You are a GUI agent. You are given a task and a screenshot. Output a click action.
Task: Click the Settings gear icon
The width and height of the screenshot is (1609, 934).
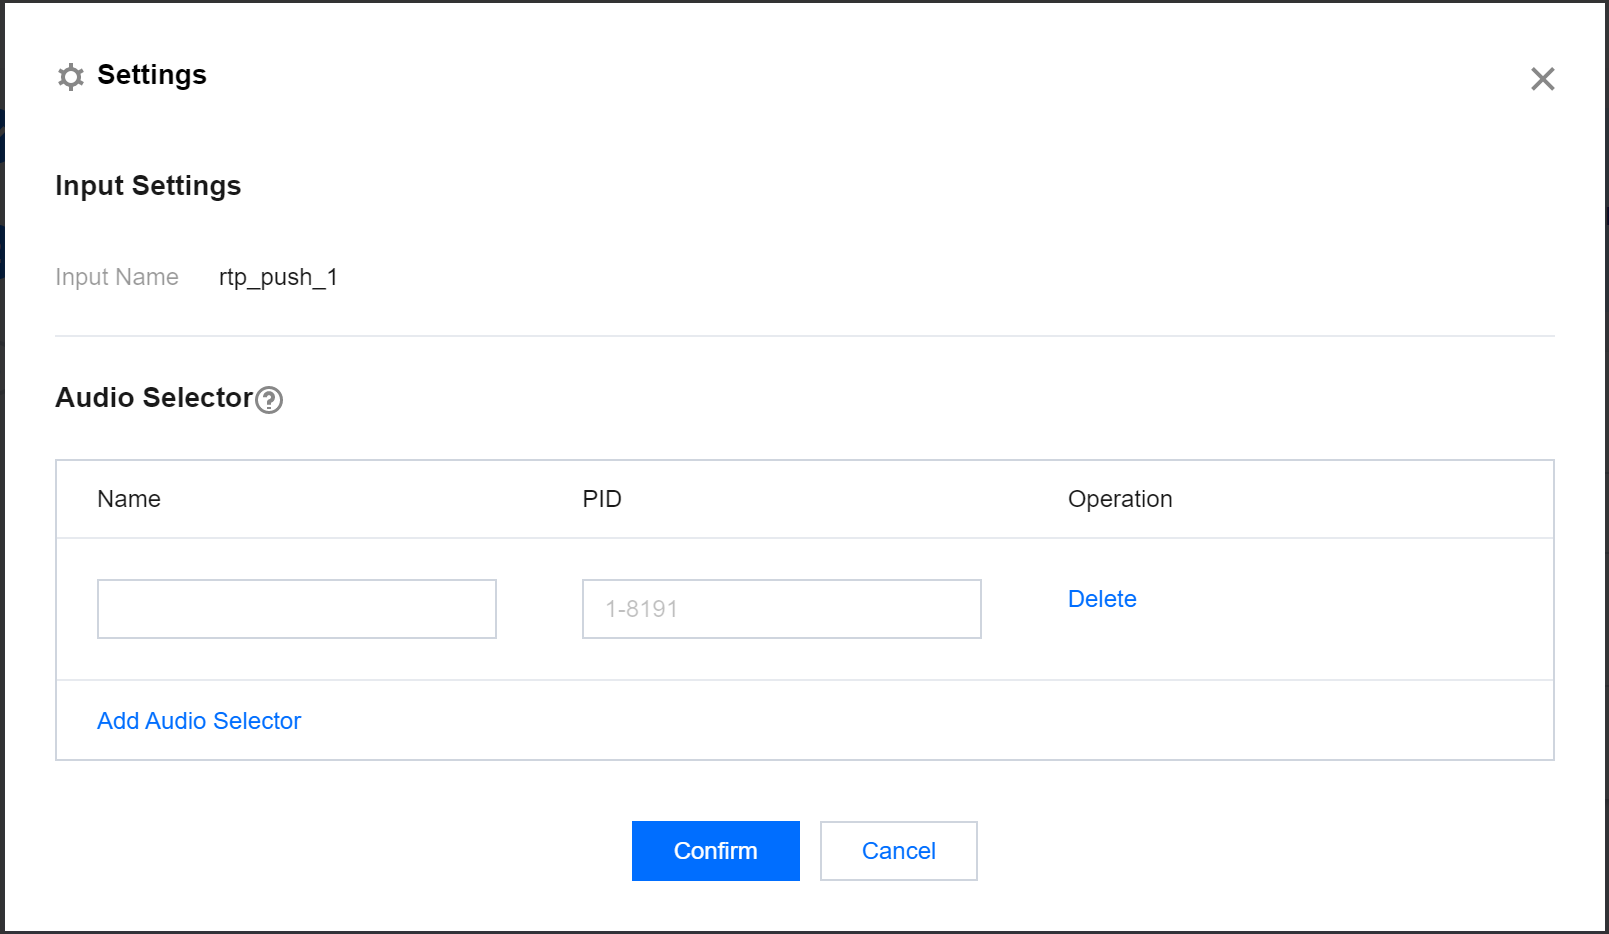point(70,77)
